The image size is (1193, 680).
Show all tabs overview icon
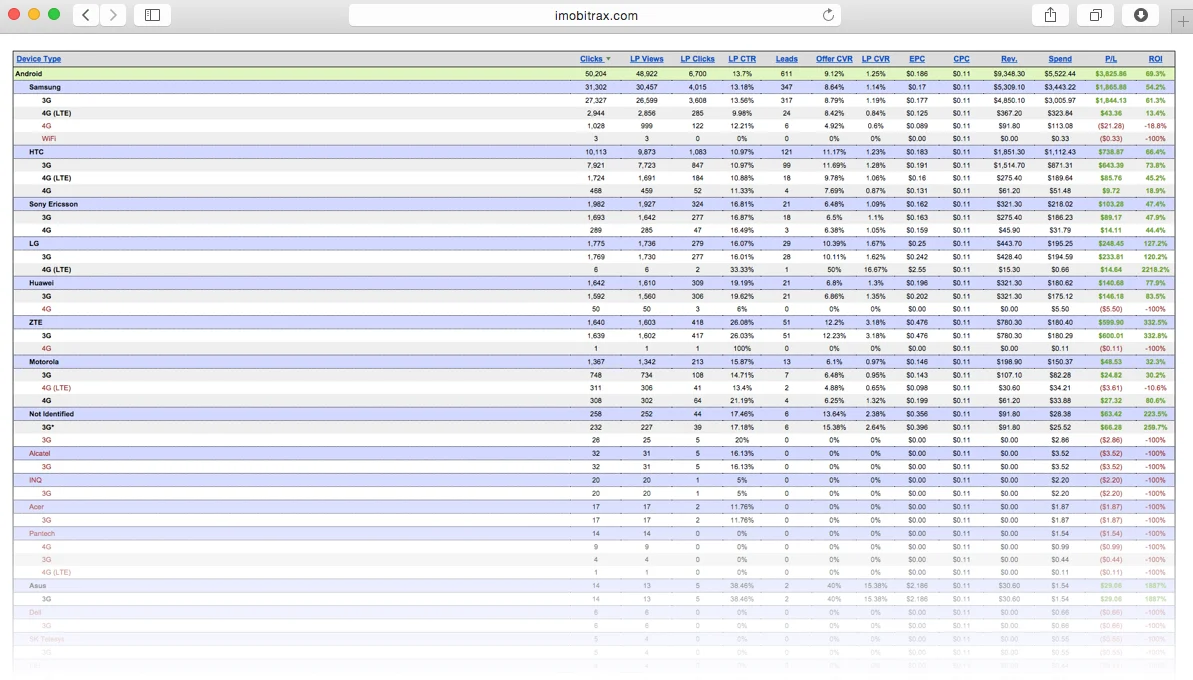coord(1096,14)
